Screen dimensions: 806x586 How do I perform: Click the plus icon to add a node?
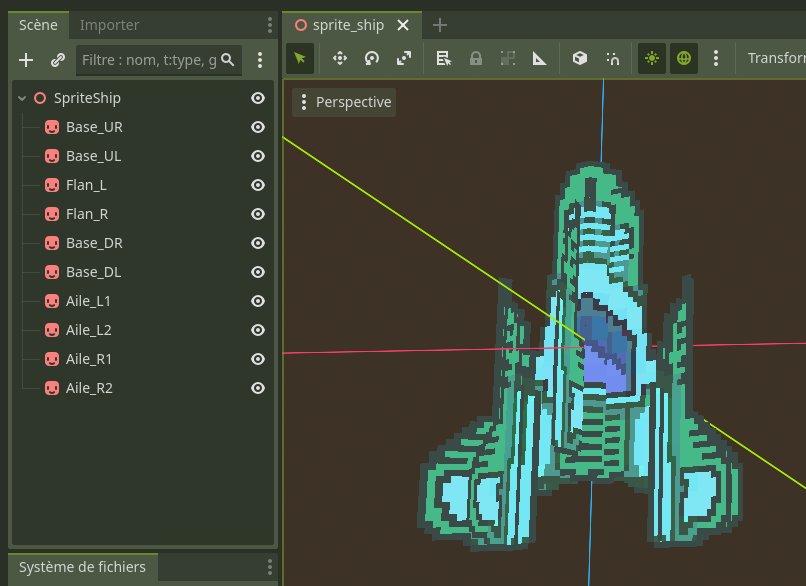26,60
